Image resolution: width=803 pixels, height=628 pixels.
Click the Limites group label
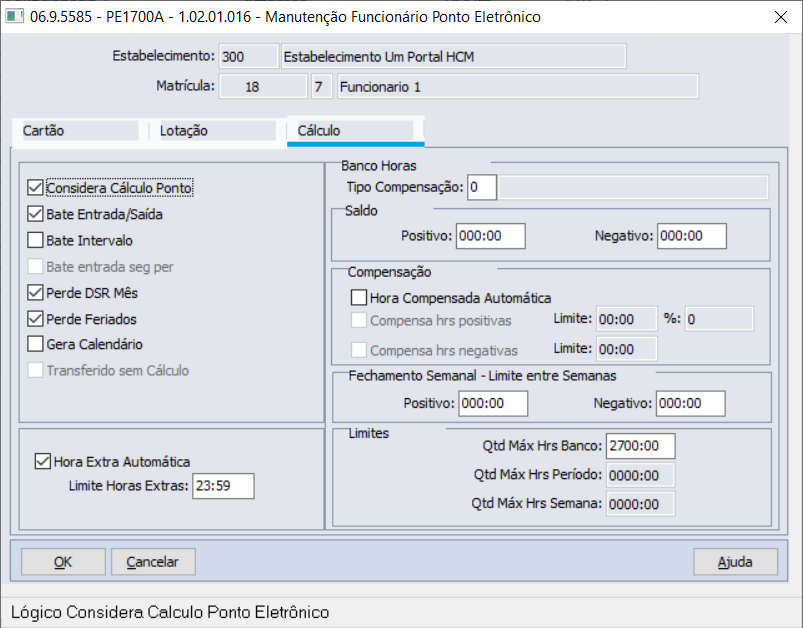tap(369, 433)
